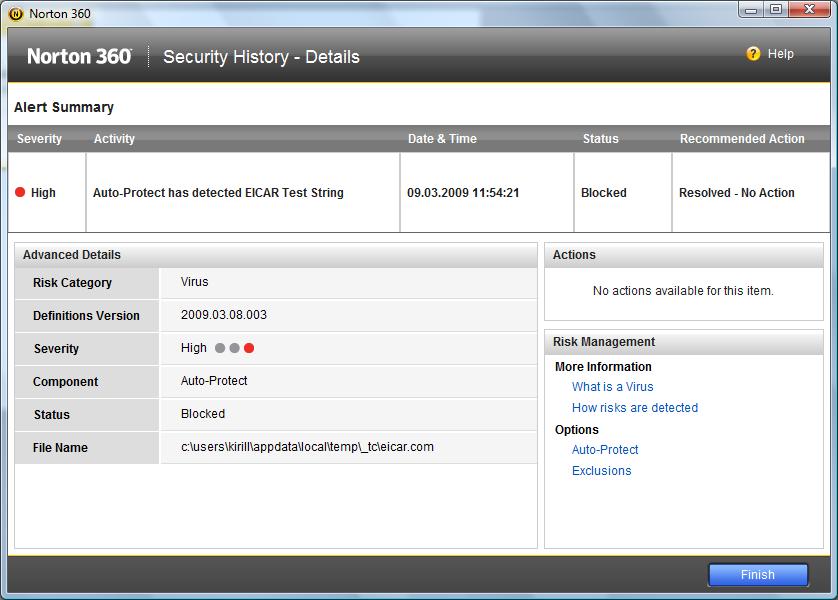Click the red High severity dot in Alert Summary
The image size is (838, 600).
[20, 192]
